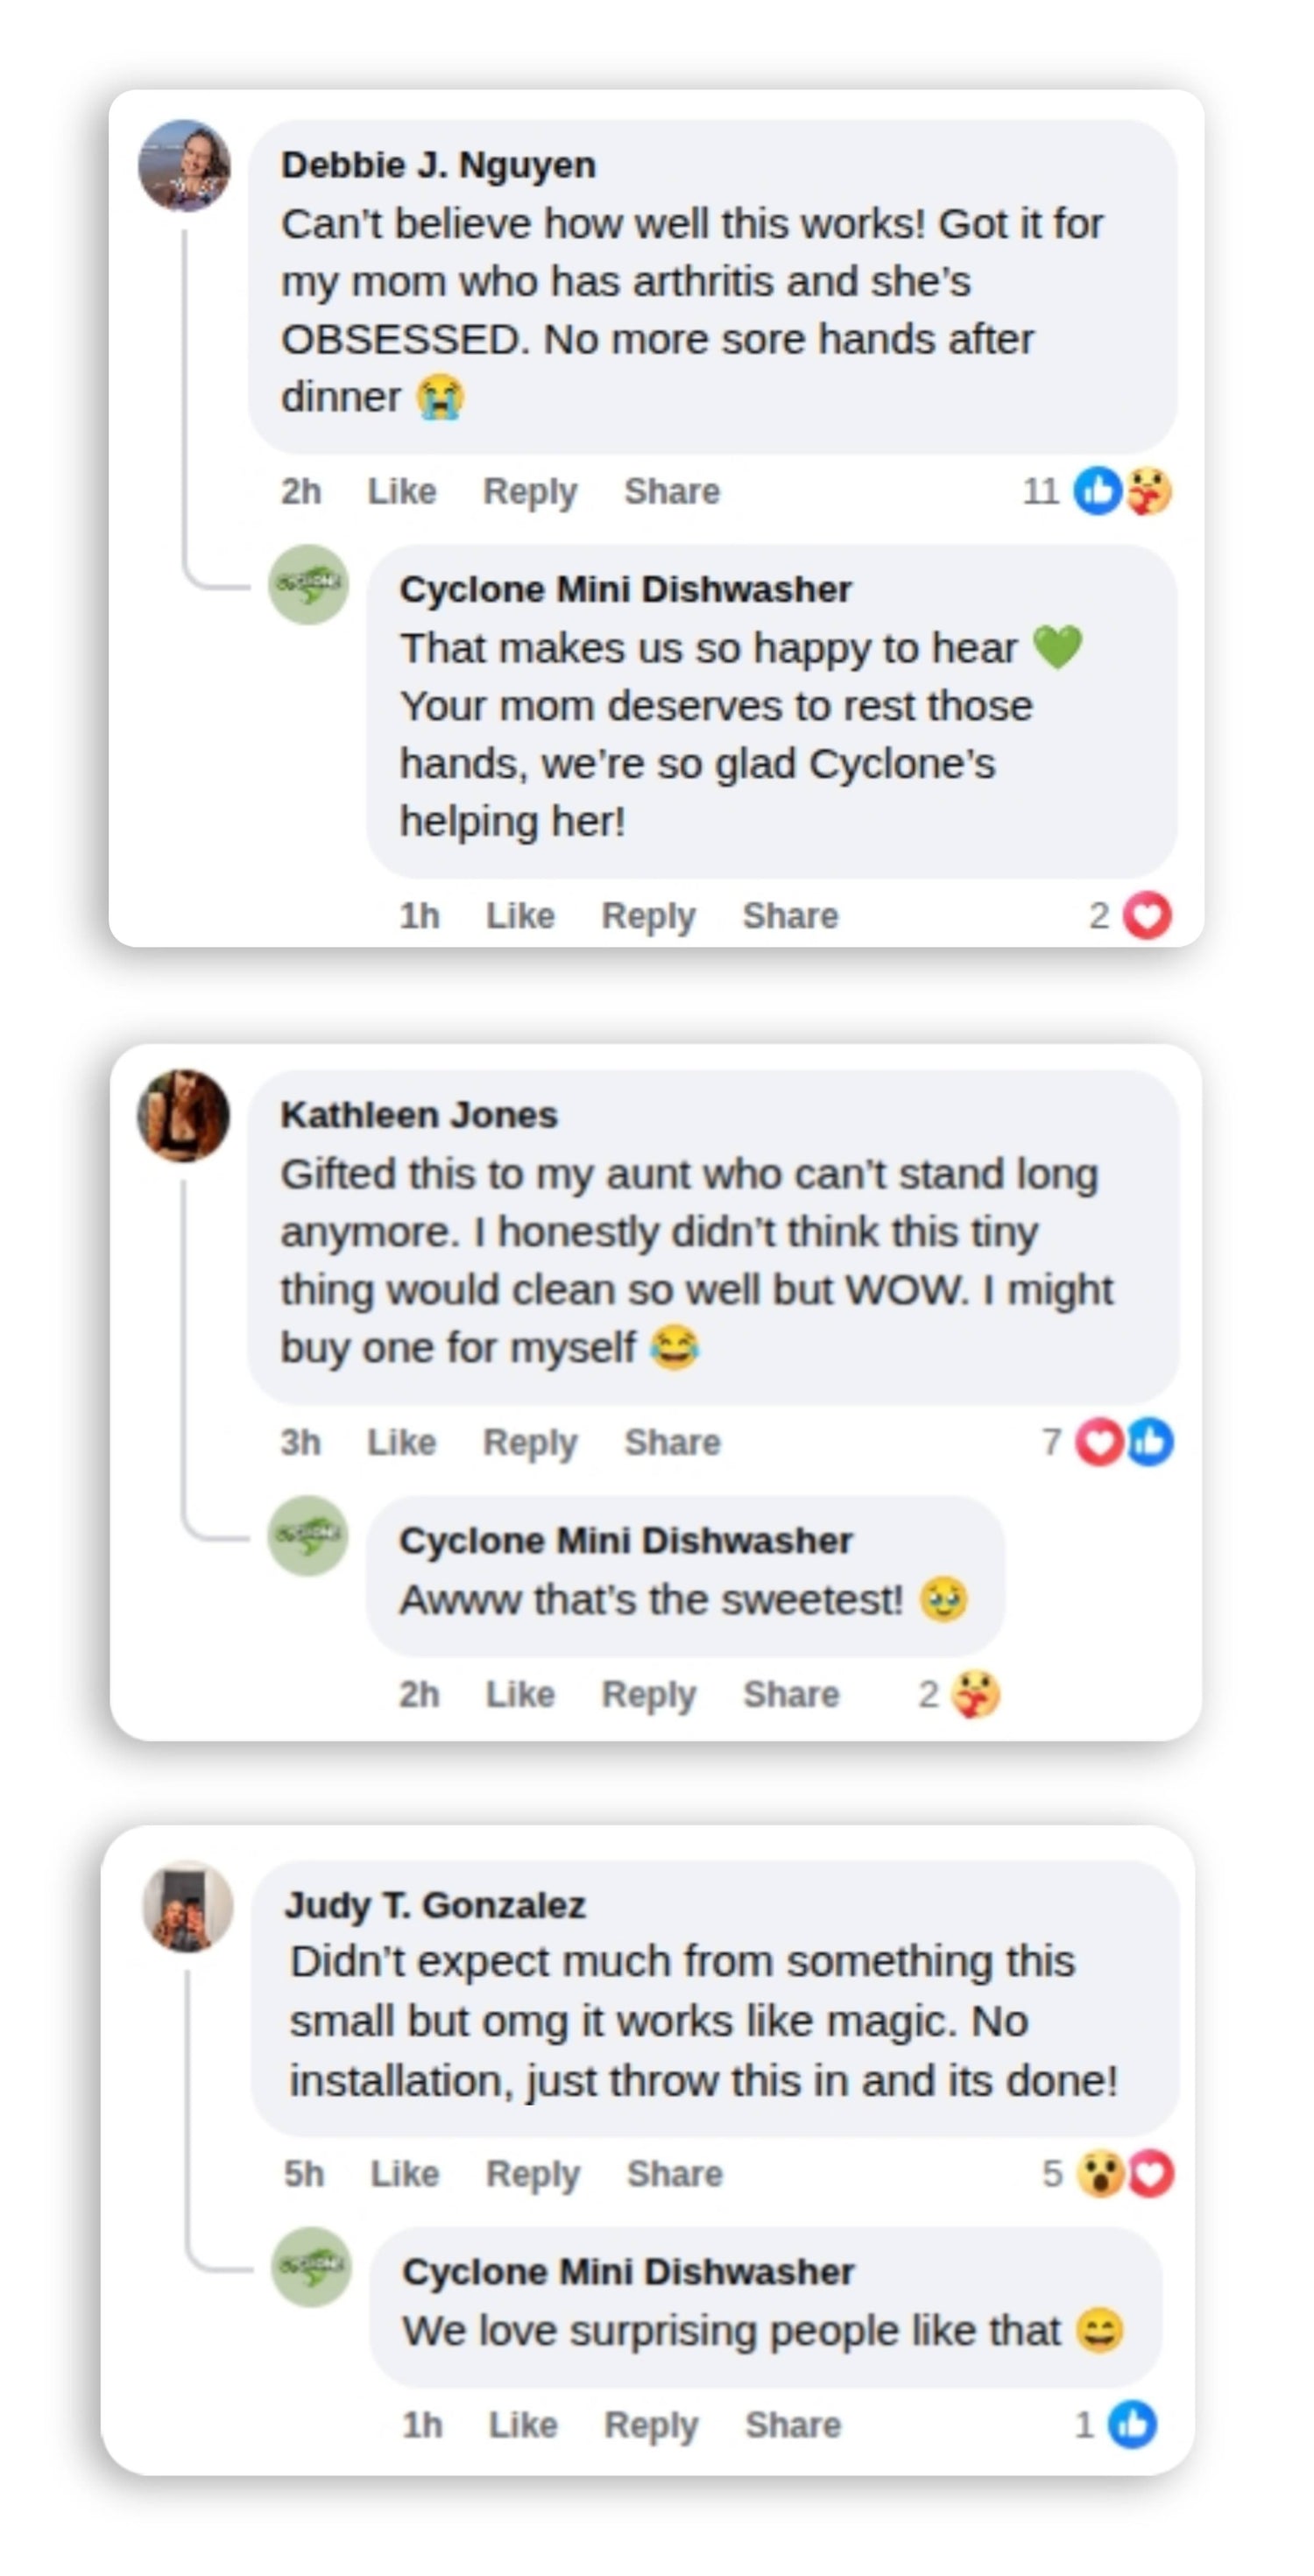The height and width of the screenshot is (2576, 1314).
Task: Click the thumbs-up reaction on Cyclone's last reply
Action: [1132, 2424]
